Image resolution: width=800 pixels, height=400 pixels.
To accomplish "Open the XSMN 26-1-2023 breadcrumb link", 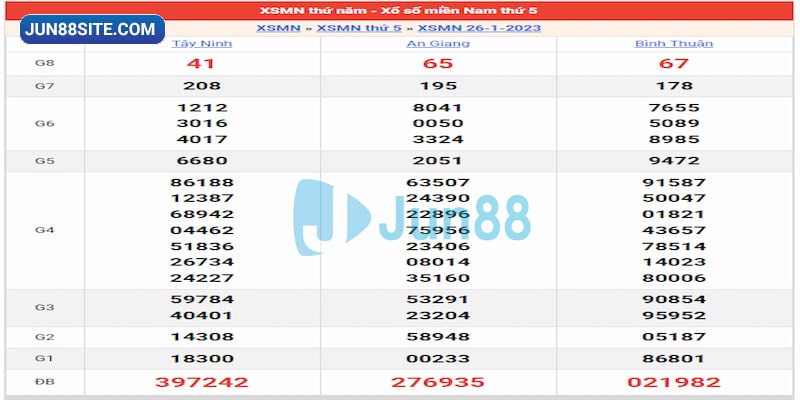I will 479,28.
